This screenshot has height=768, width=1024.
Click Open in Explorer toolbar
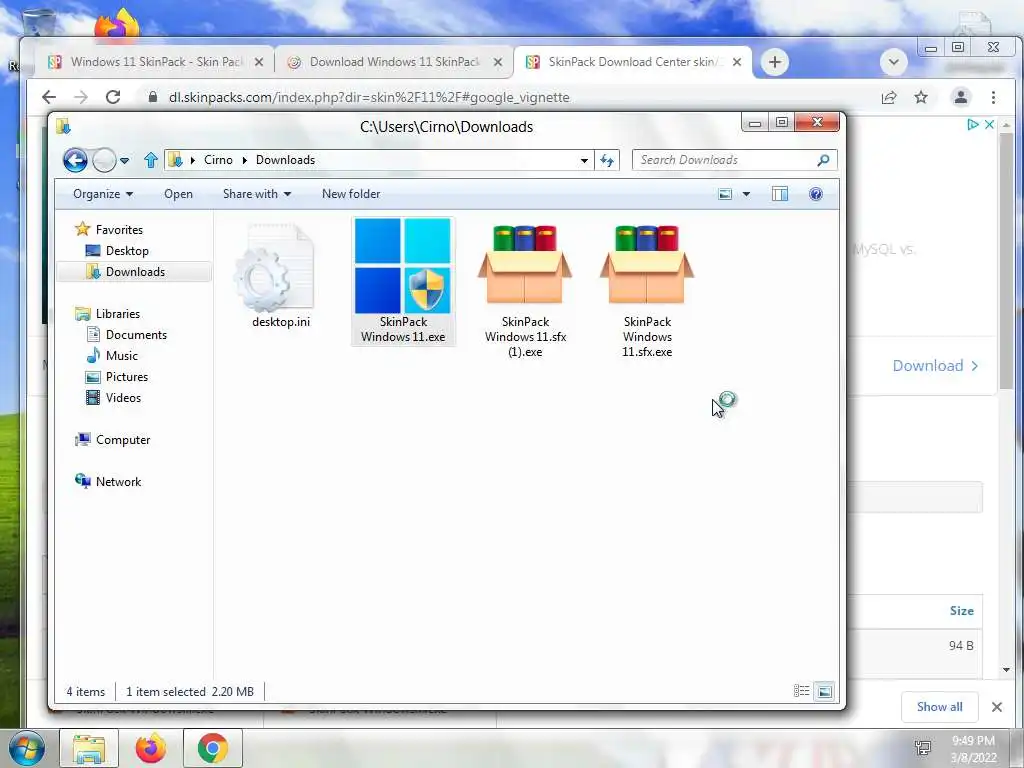(x=178, y=194)
